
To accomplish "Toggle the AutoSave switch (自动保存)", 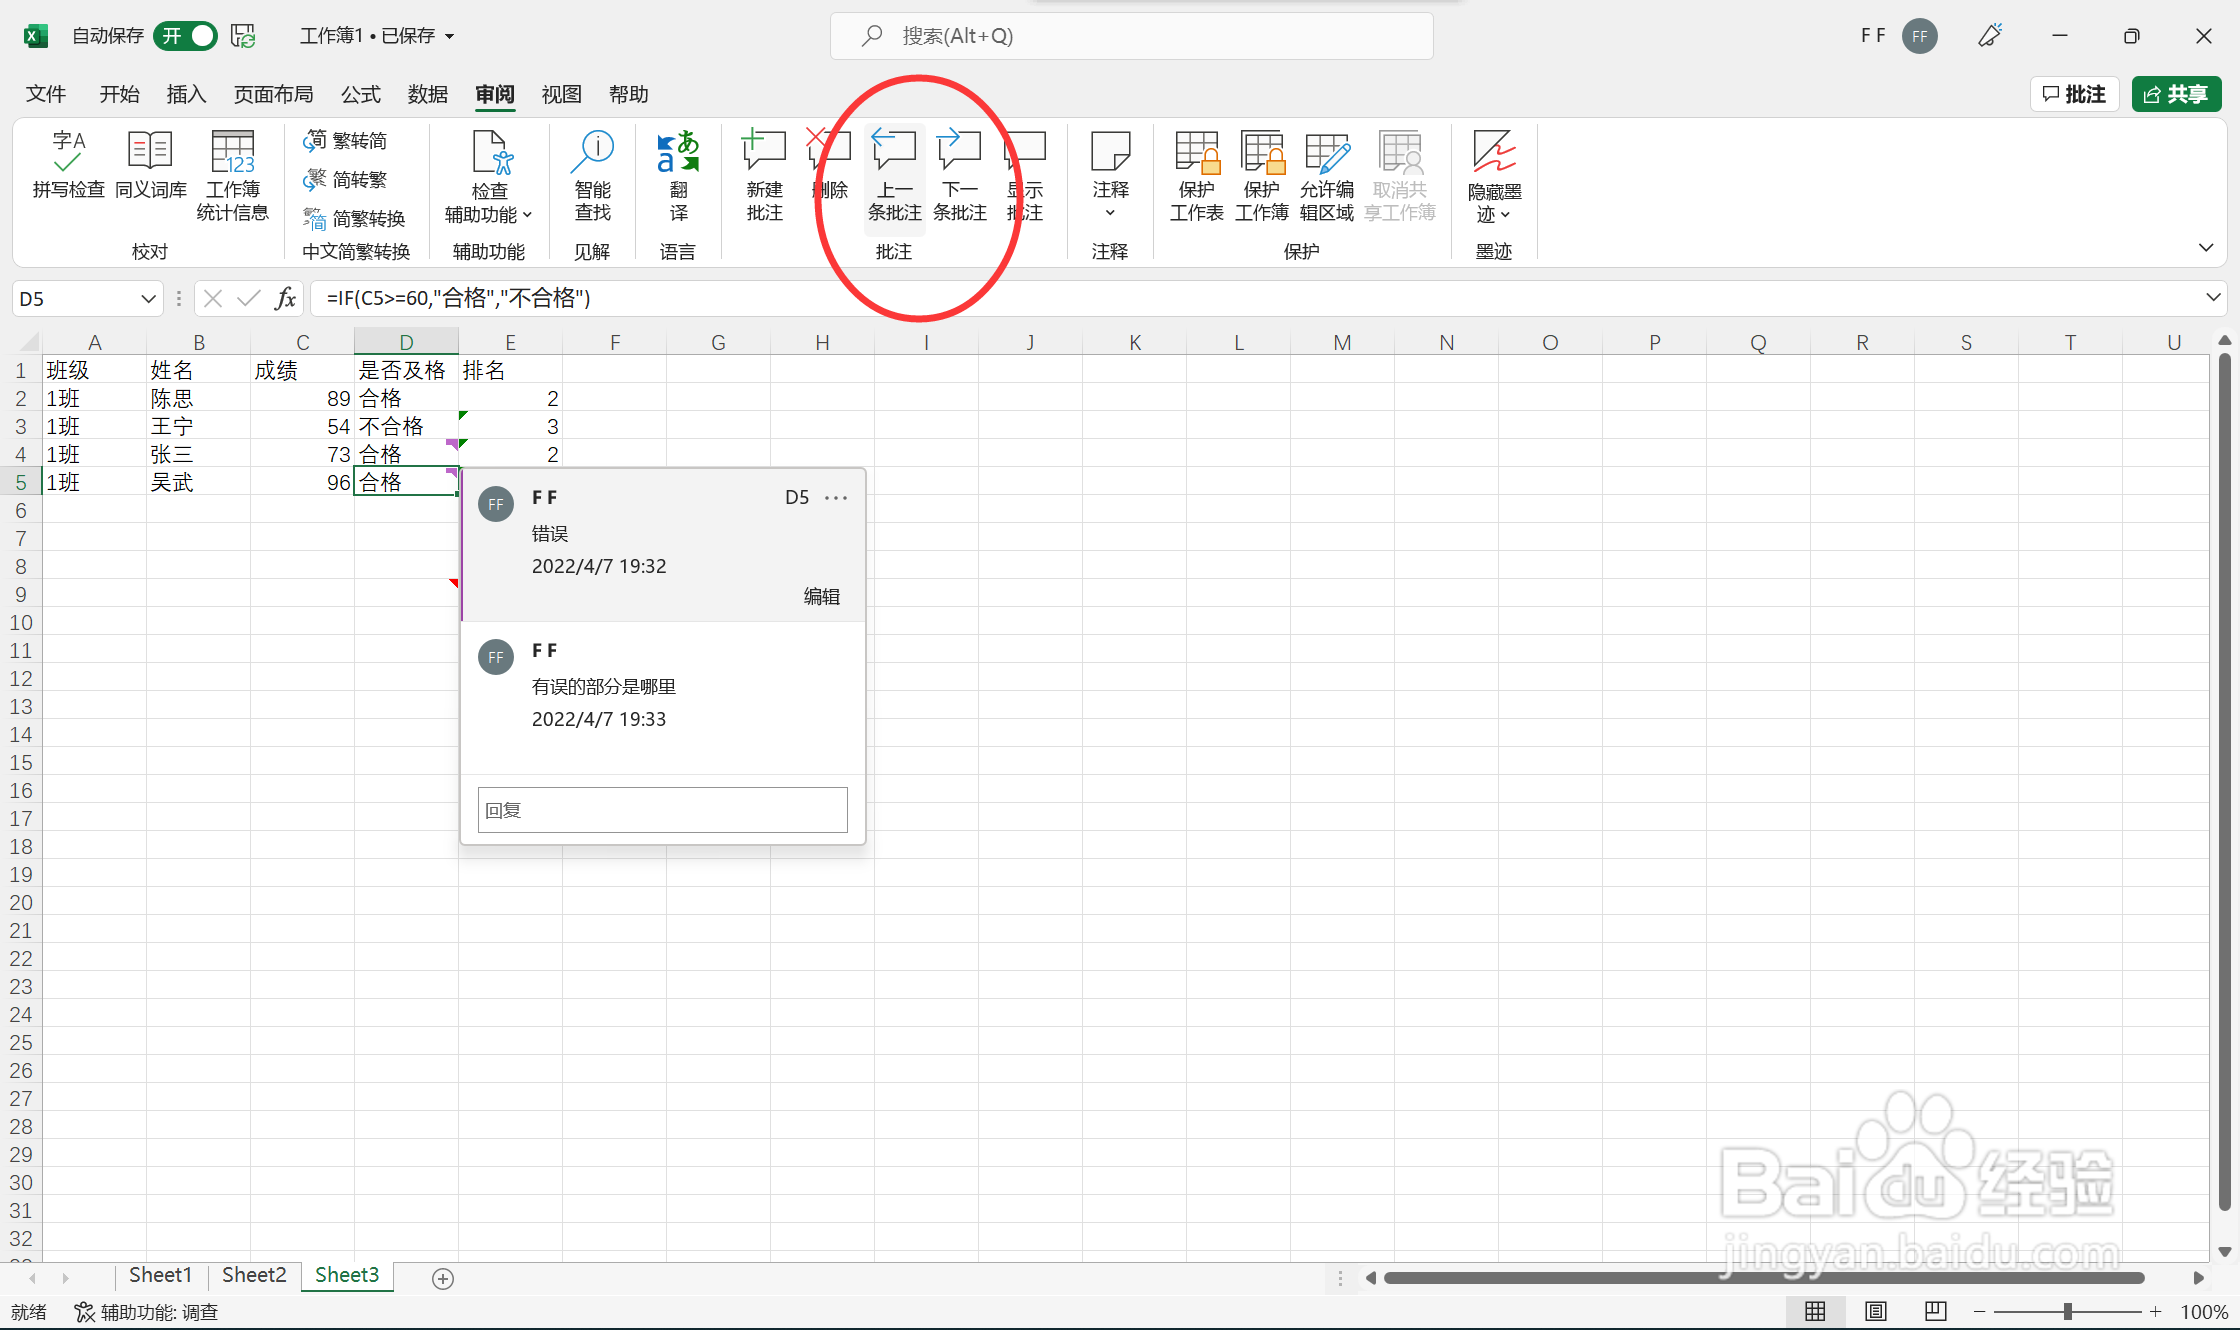I will click(x=186, y=36).
